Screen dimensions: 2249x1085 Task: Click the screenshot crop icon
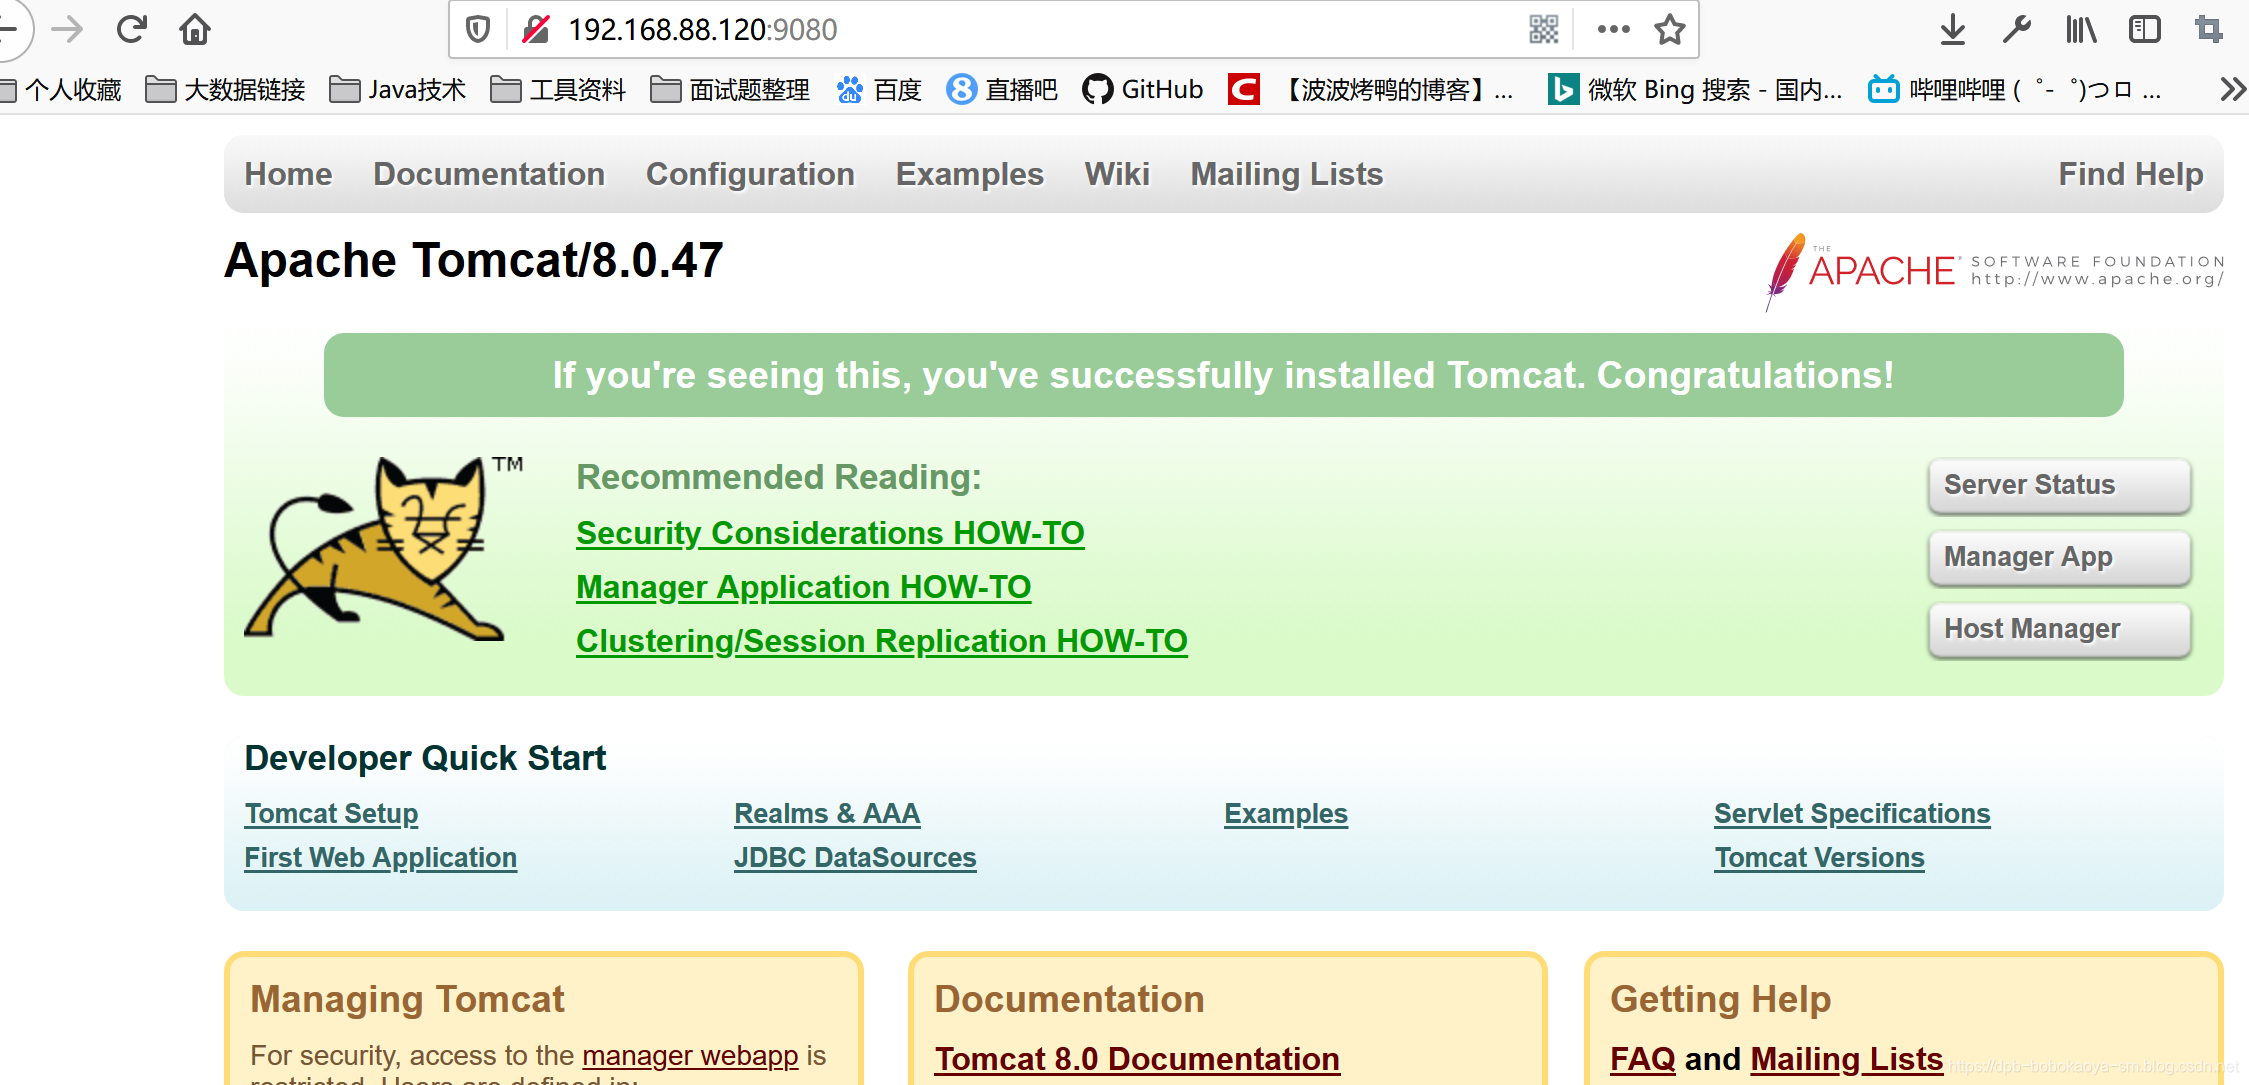pyautogui.click(x=2208, y=30)
